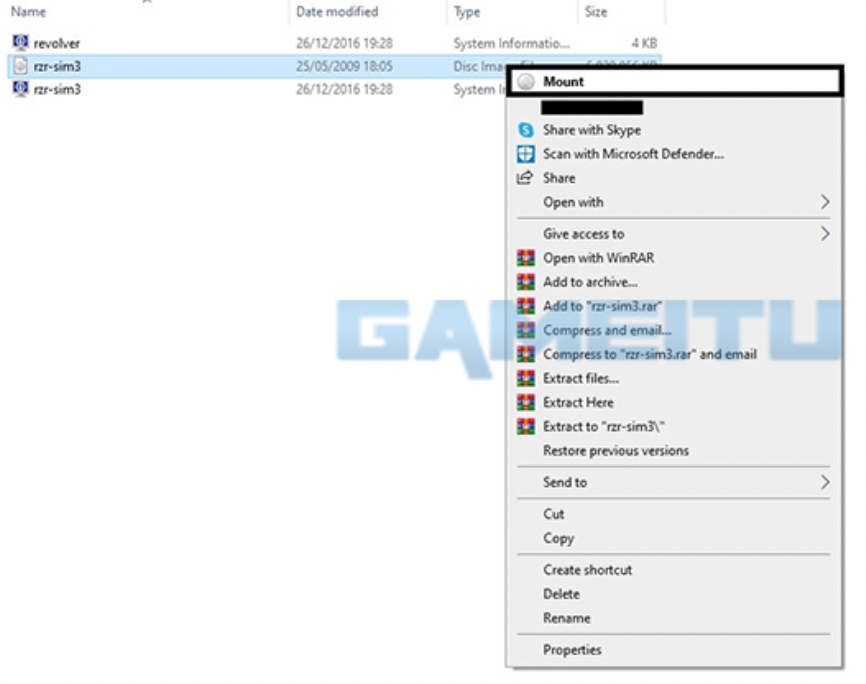The height and width of the screenshot is (684, 866).
Task: Click WinRAR icon beside Extract files...
Action: pos(526,378)
